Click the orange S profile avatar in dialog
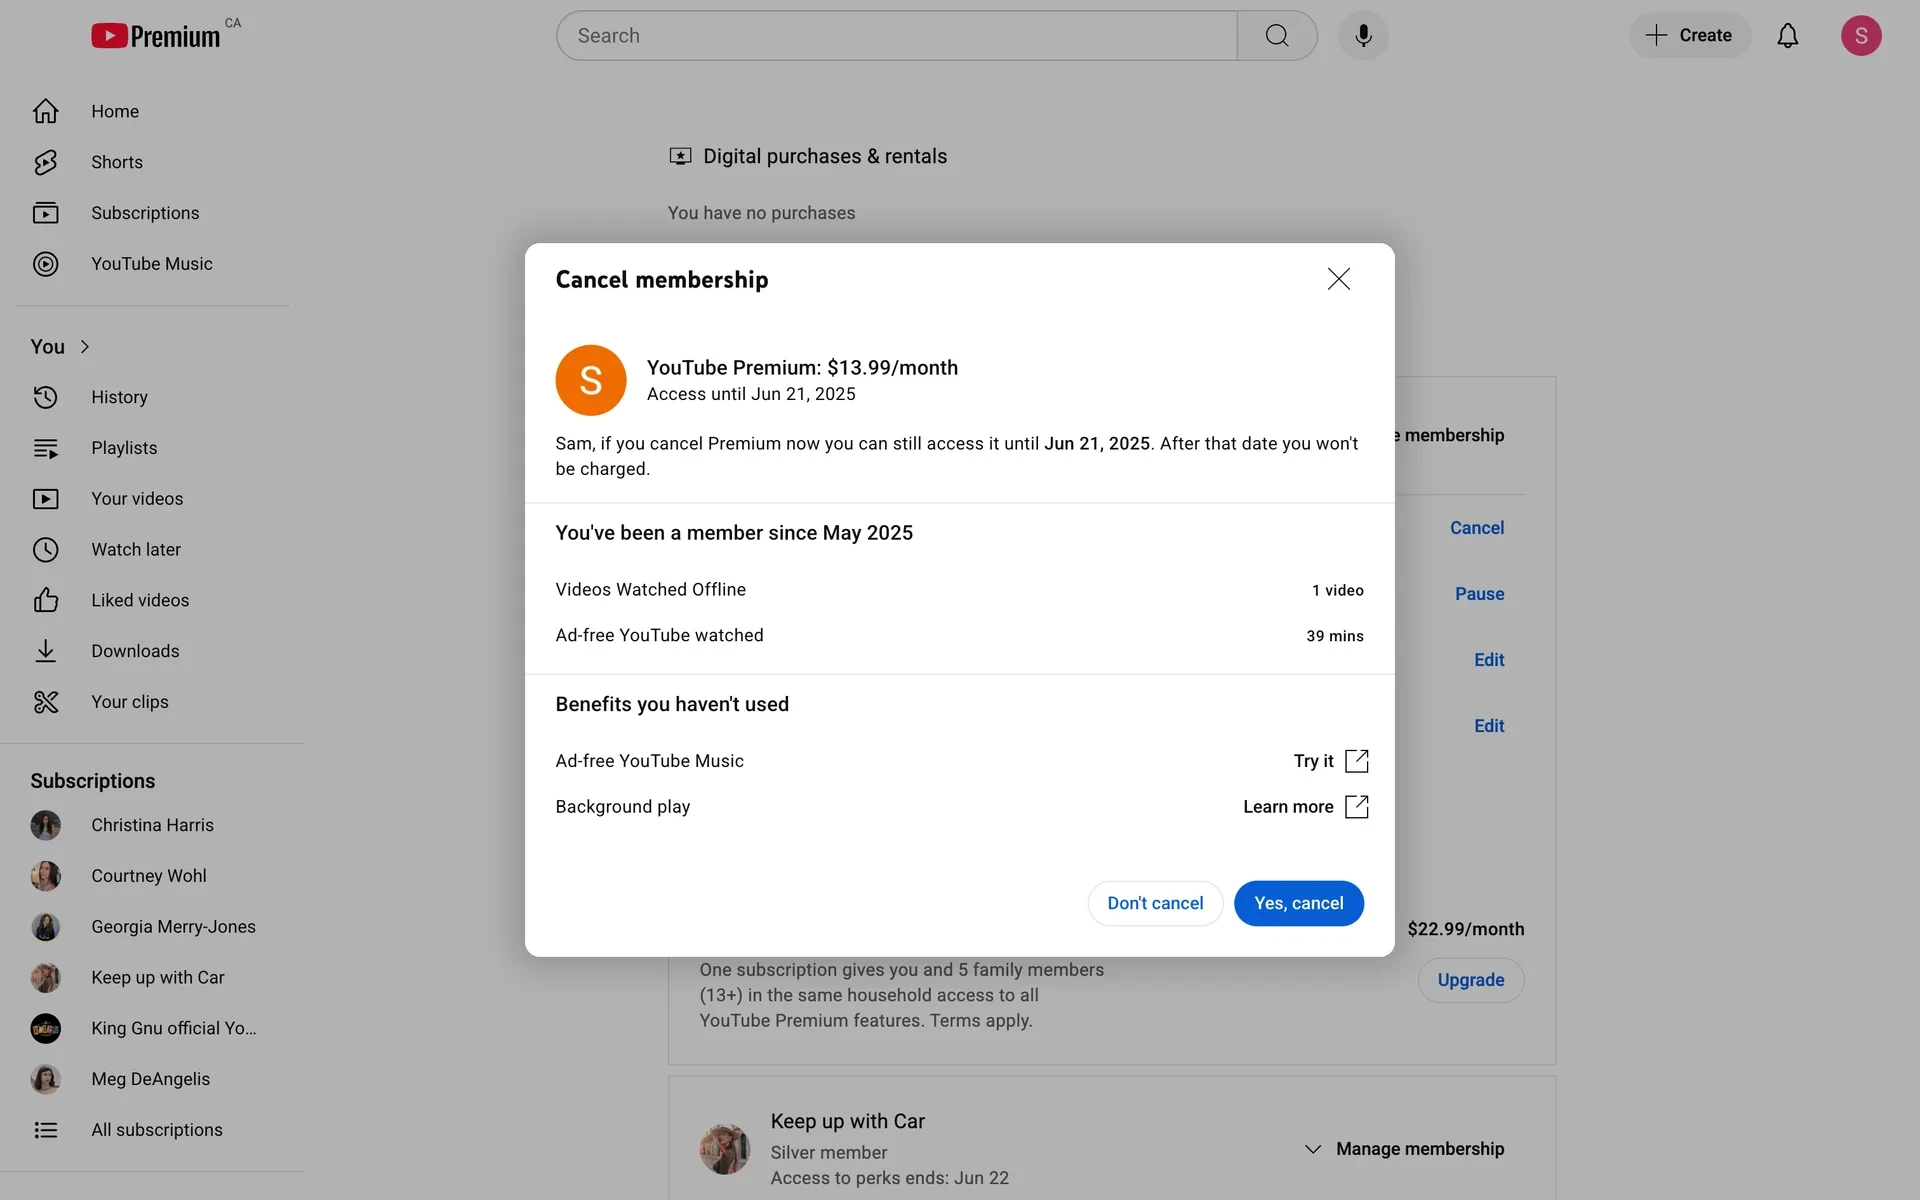 coord(591,380)
